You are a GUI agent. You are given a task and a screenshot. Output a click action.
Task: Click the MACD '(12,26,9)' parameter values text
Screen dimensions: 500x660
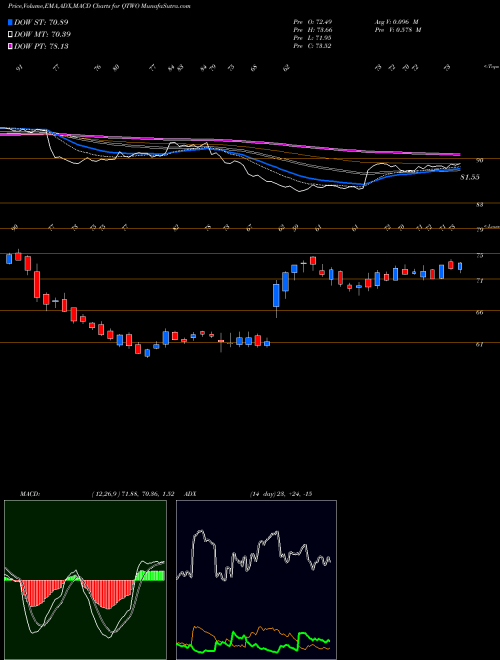[132, 494]
